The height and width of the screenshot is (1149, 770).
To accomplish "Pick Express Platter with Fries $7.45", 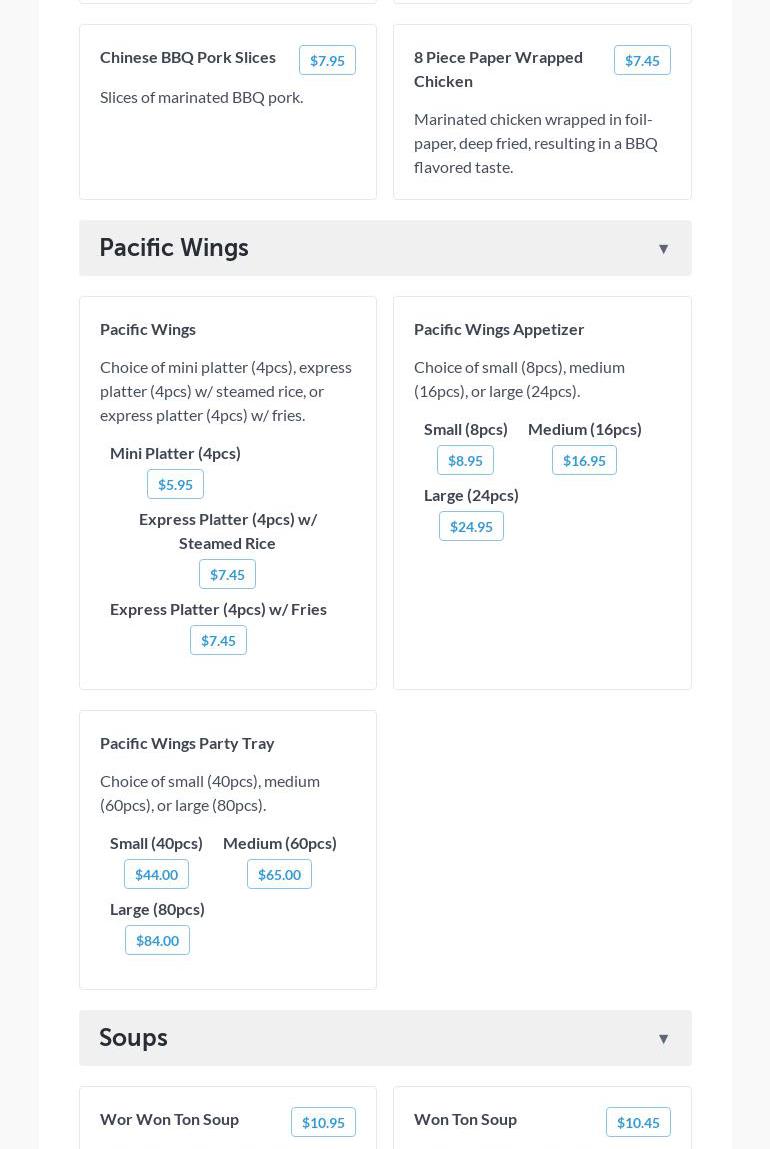I will 218,641.
